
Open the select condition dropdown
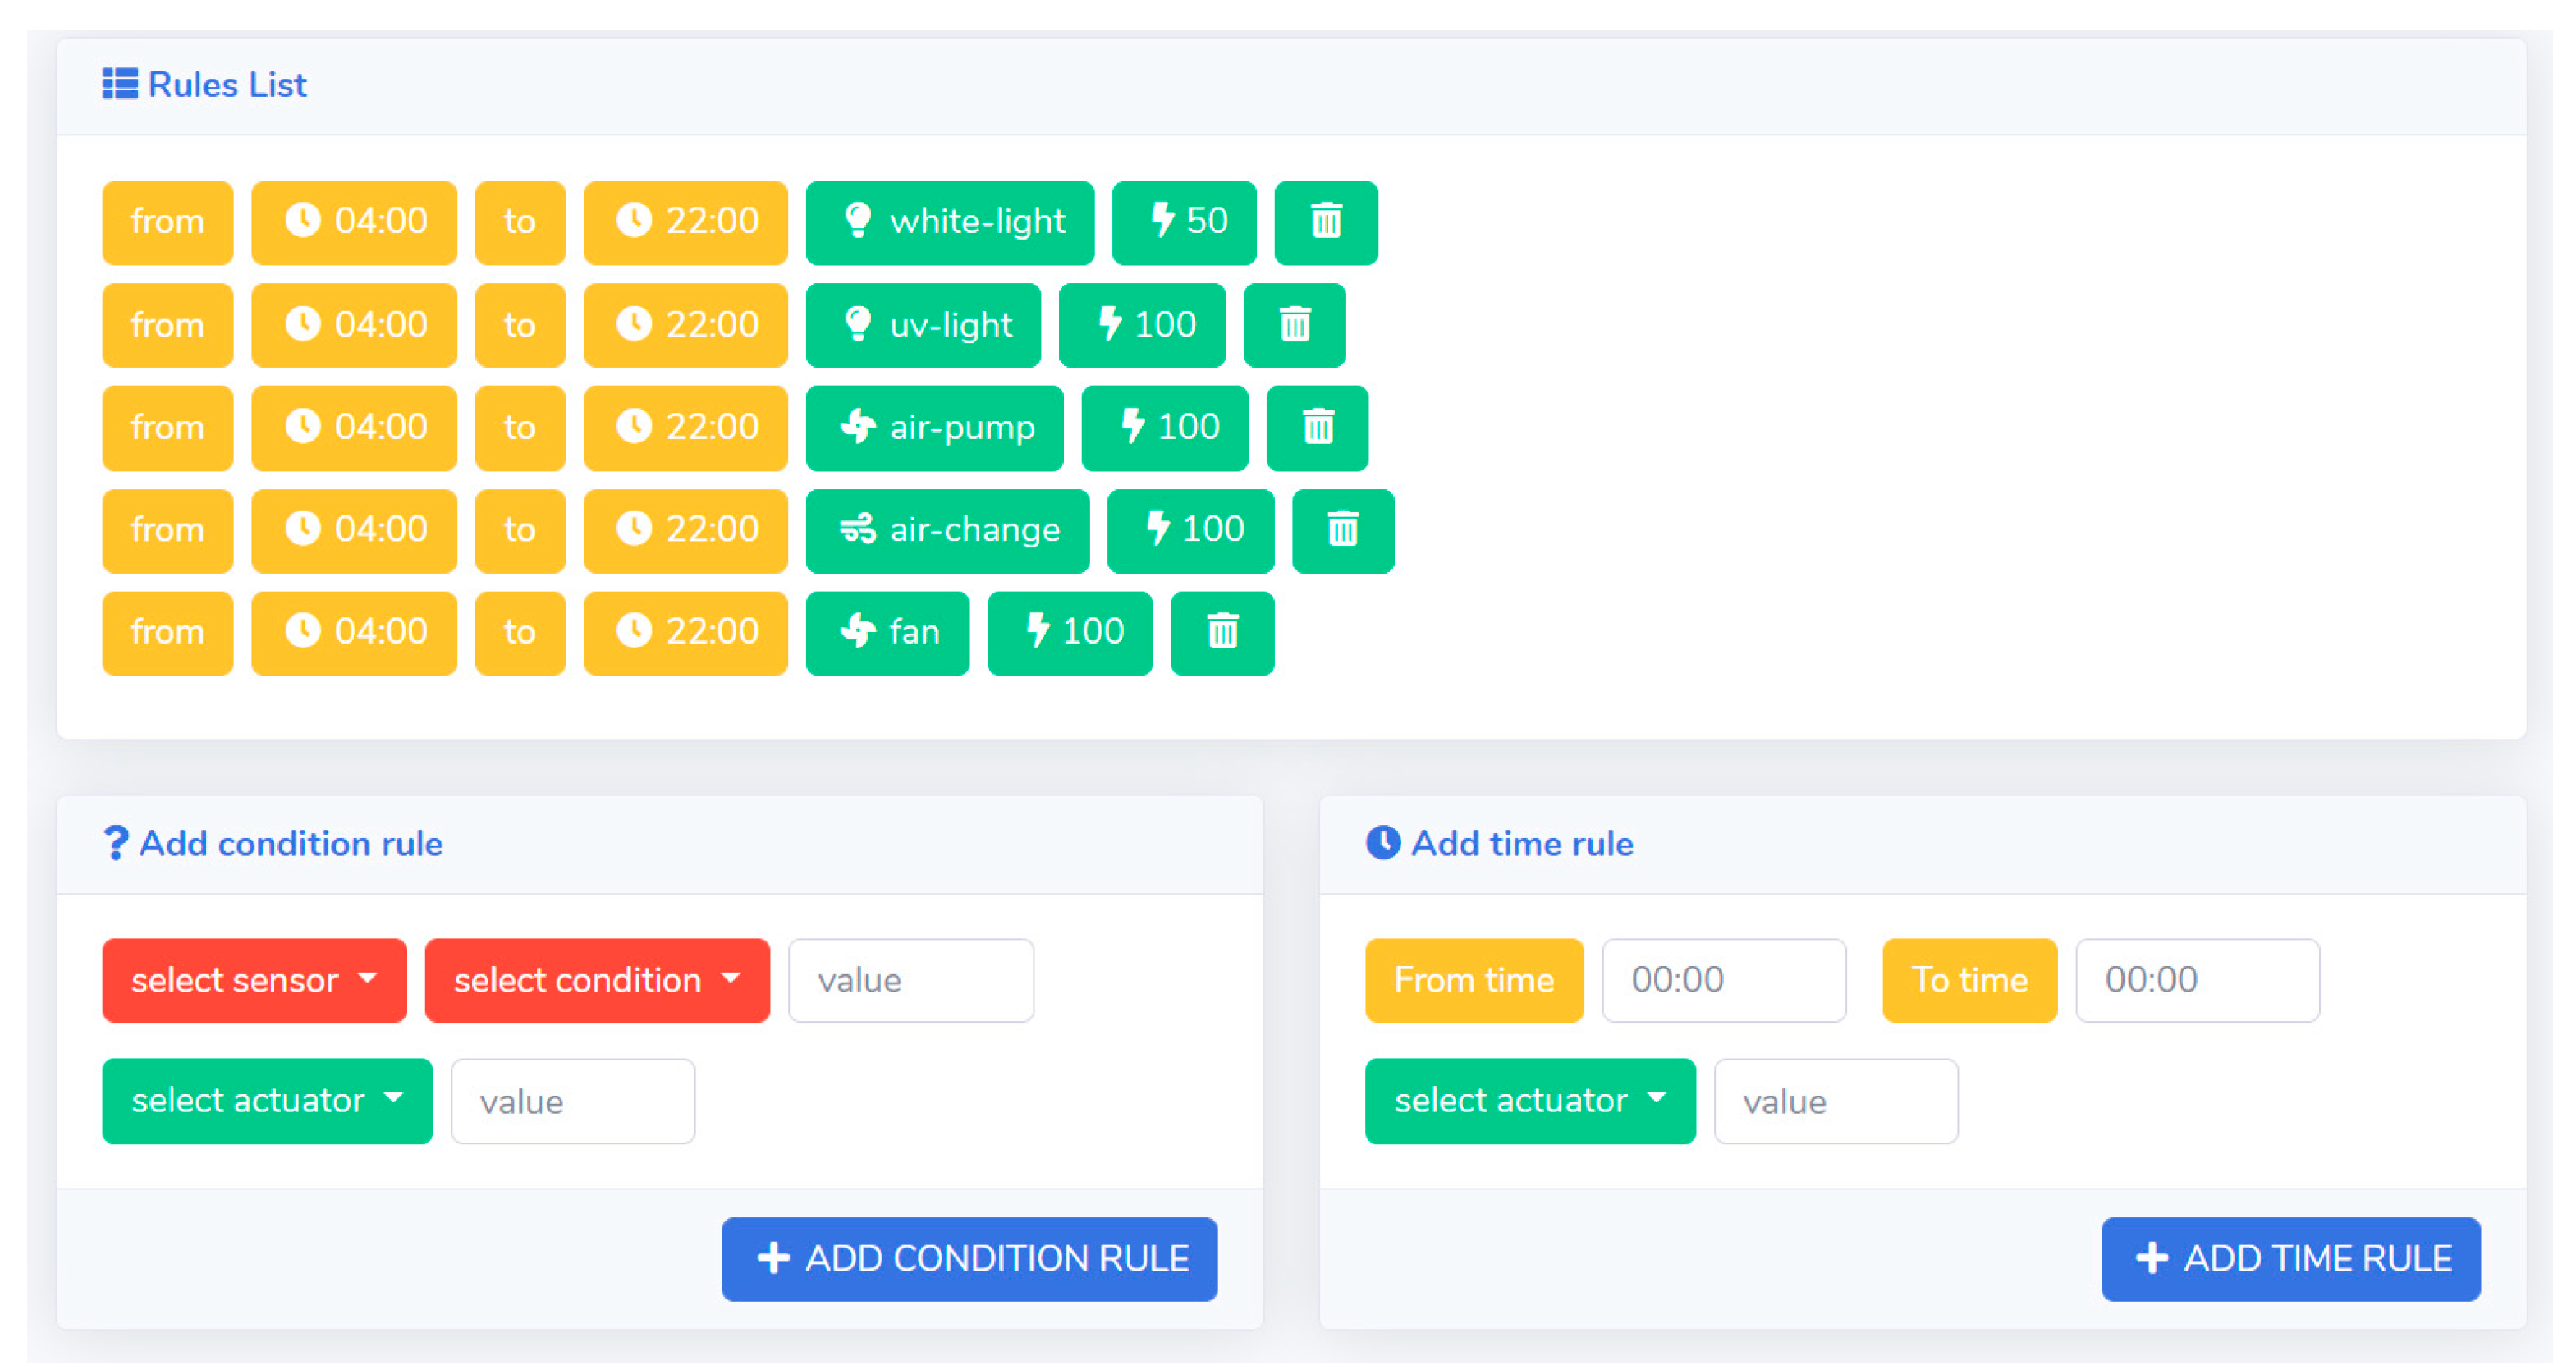tap(597, 980)
